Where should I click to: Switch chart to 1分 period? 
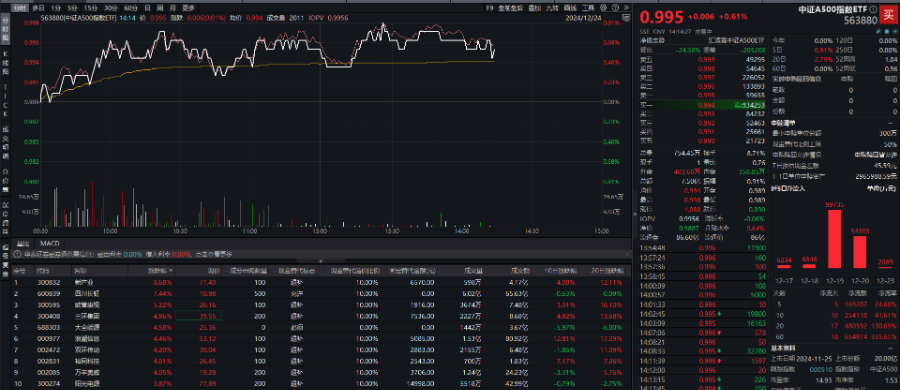tap(55, 8)
